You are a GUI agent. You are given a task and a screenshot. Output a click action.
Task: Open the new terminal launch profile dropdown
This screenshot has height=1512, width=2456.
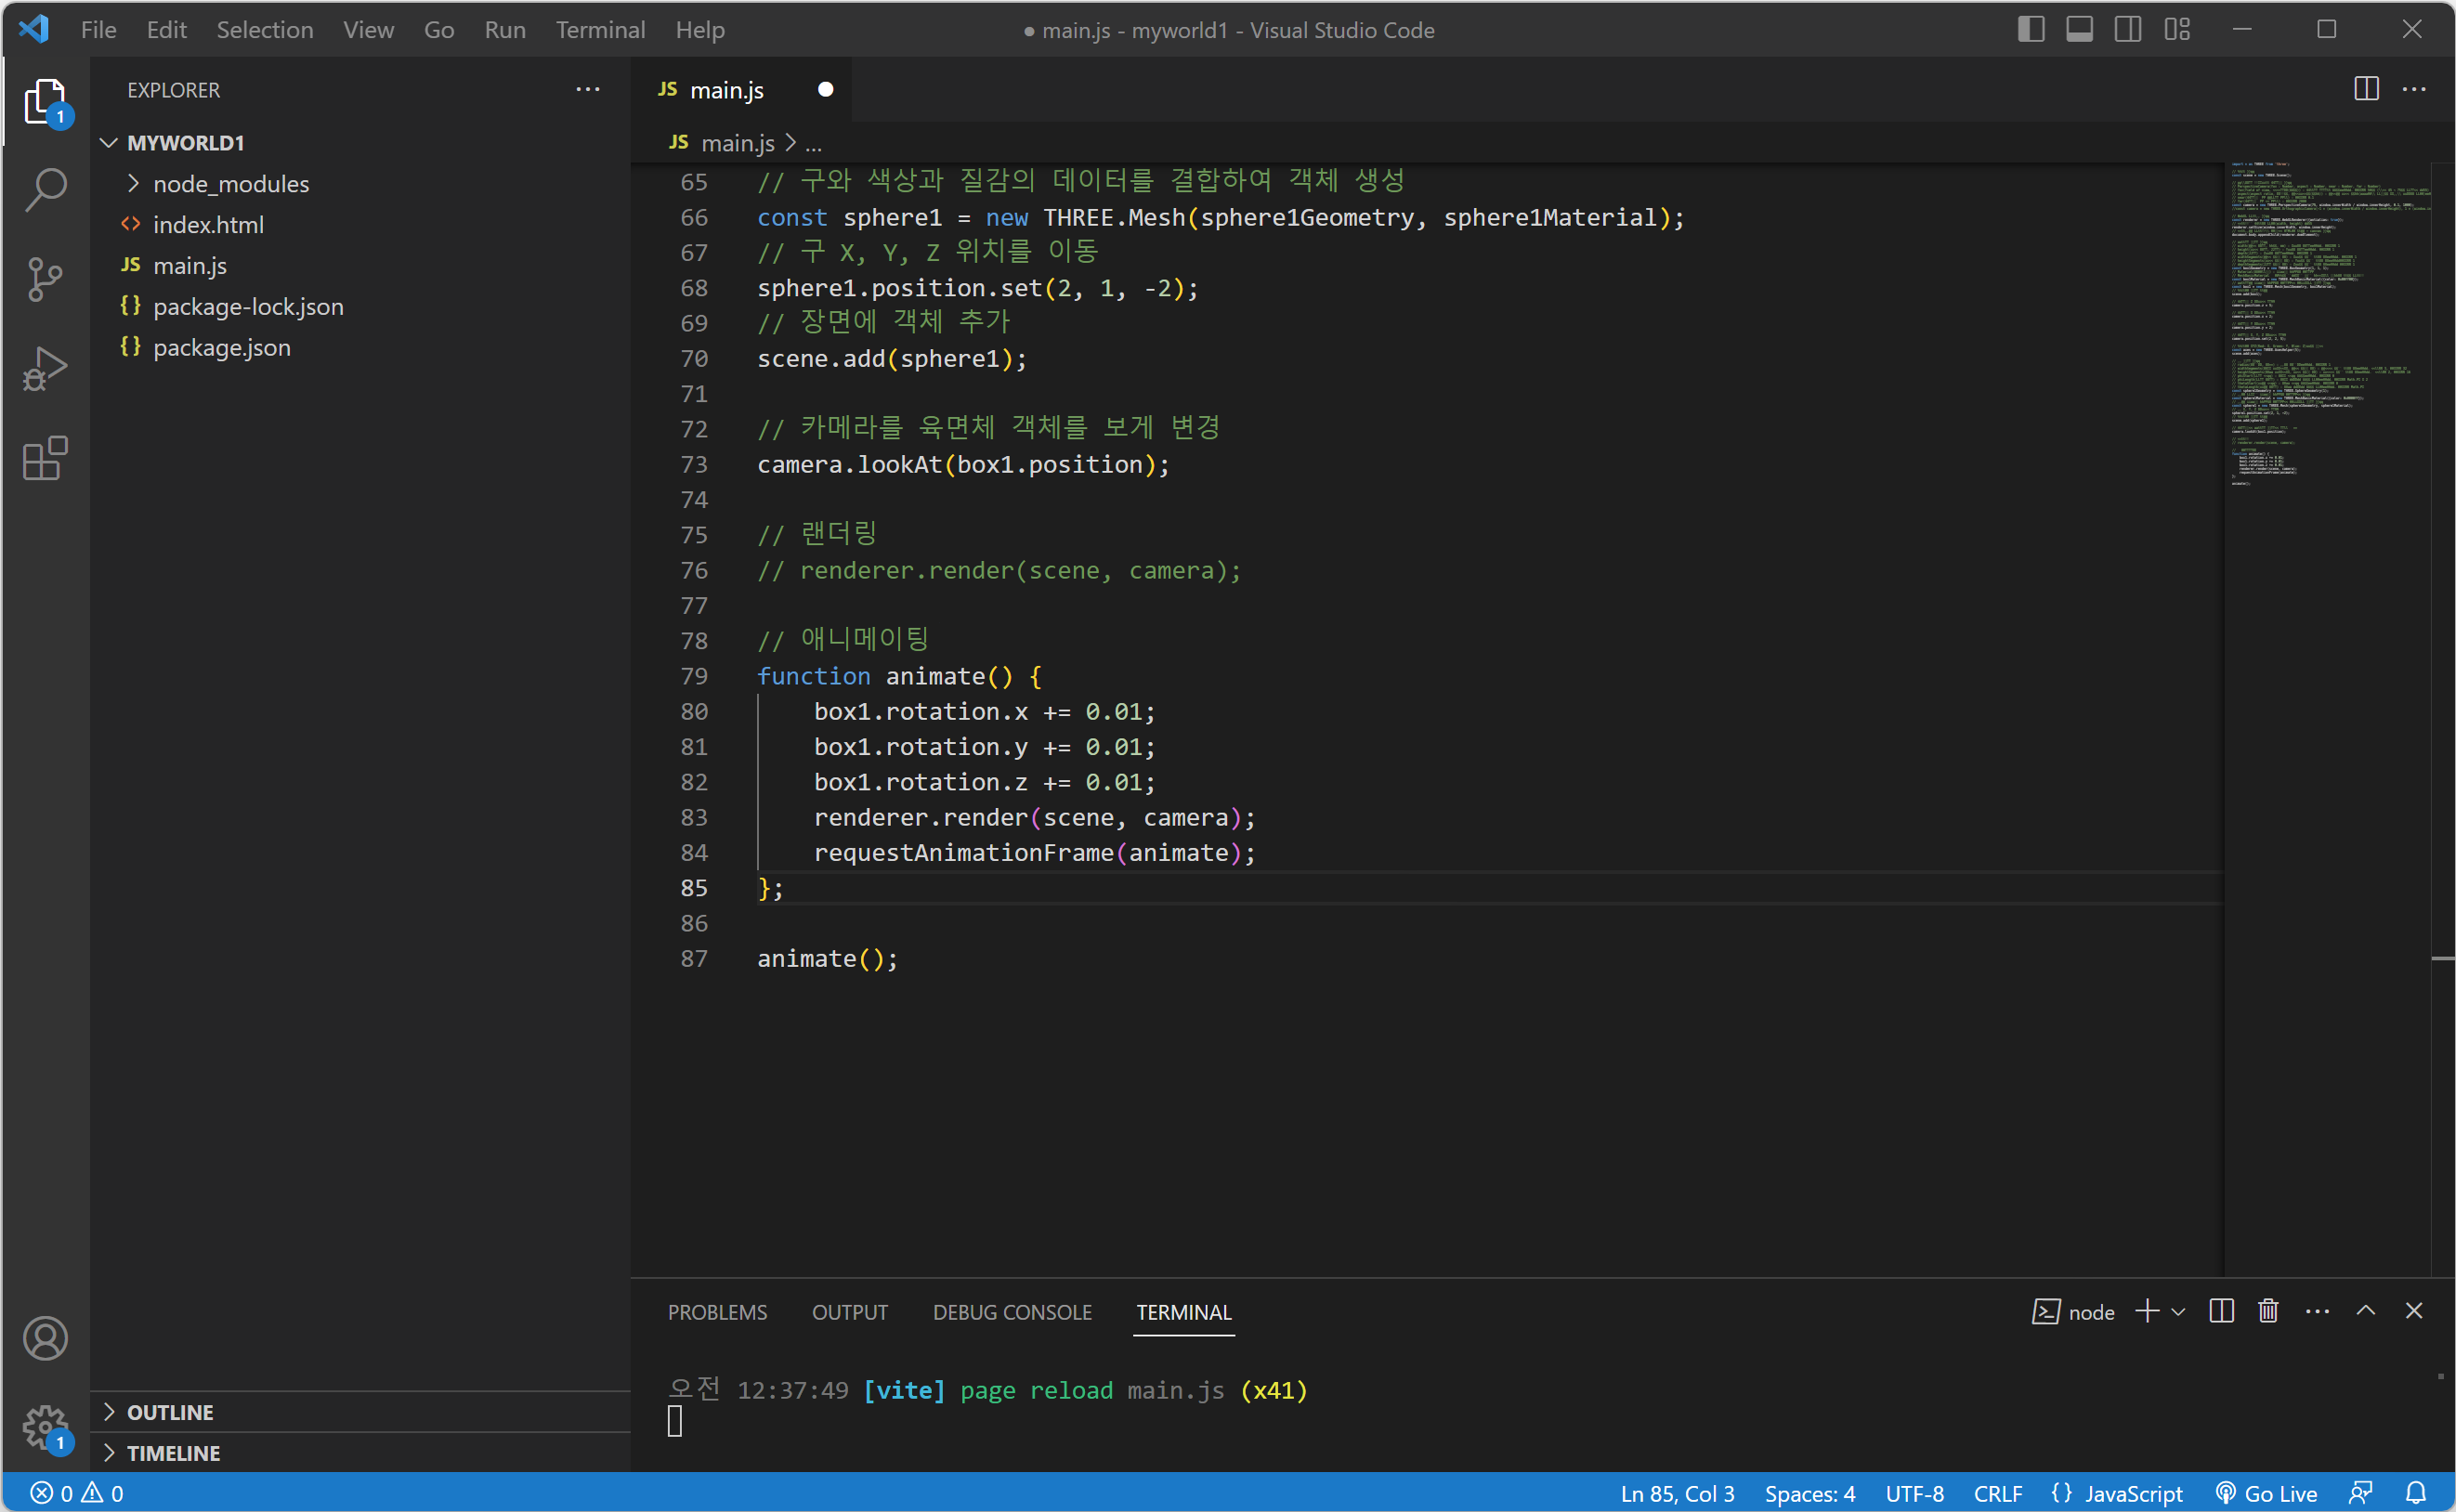coord(2179,1311)
